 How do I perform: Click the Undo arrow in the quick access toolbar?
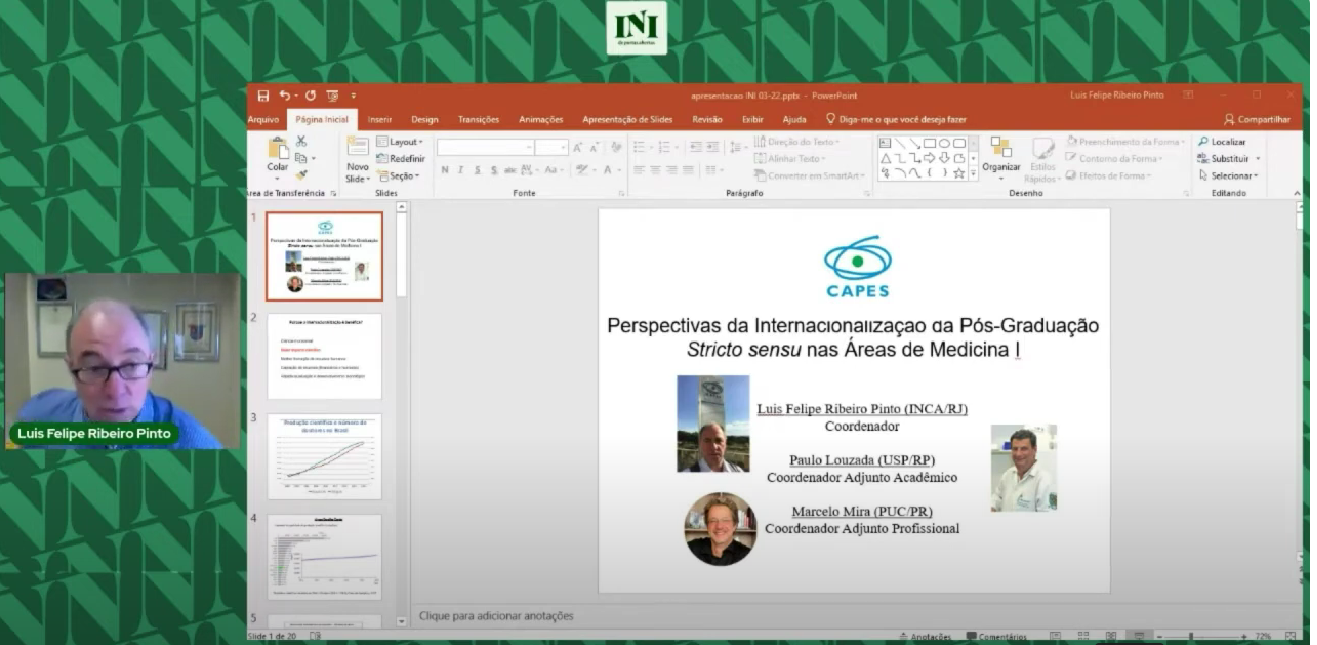click(x=284, y=96)
